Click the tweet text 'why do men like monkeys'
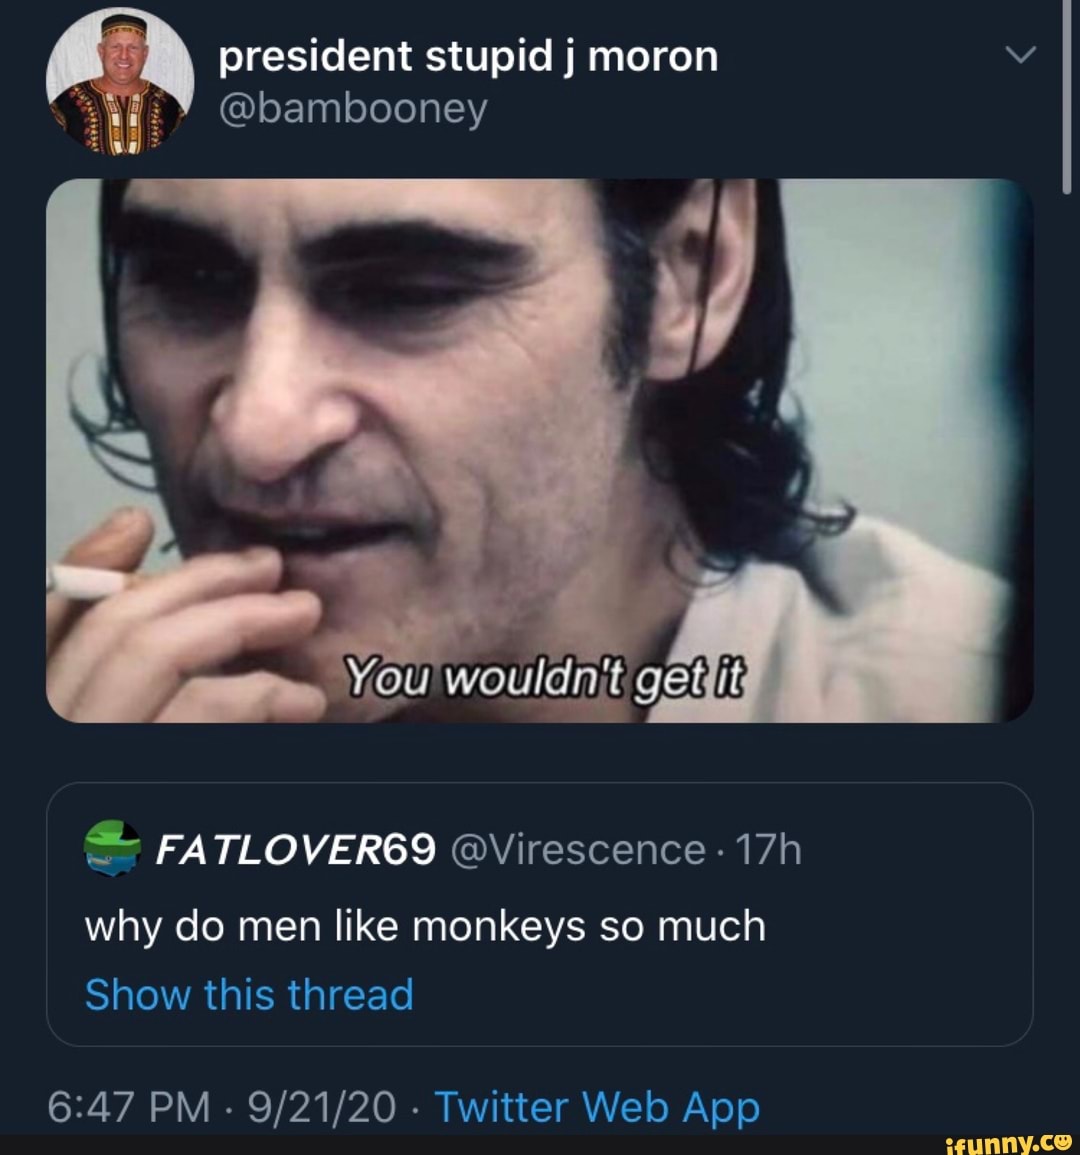The width and height of the screenshot is (1080, 1155). (425, 924)
